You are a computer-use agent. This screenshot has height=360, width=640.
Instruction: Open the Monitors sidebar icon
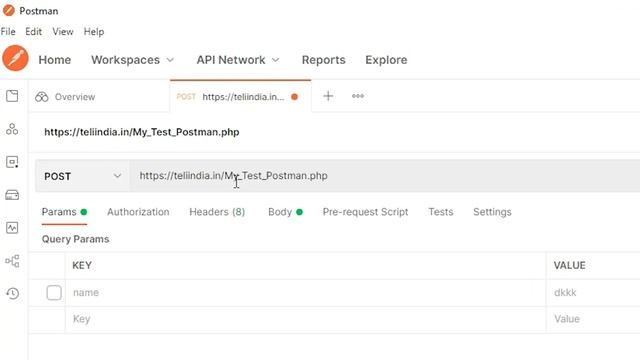[12, 228]
